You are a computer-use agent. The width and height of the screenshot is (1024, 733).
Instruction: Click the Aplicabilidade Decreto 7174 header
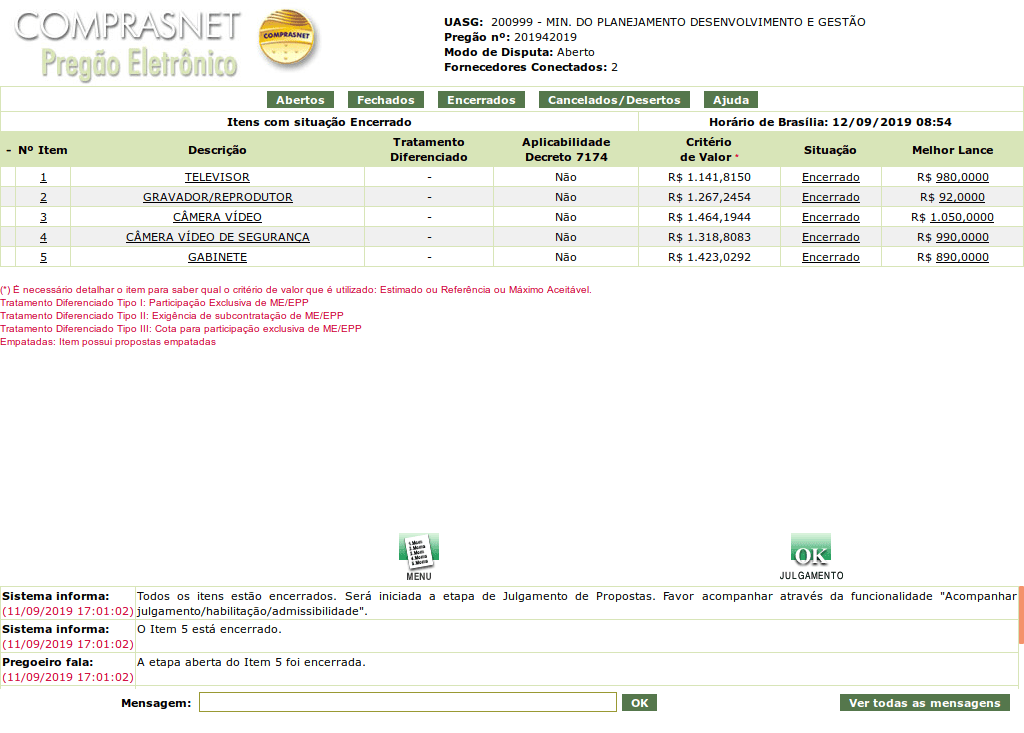pyautogui.click(x=566, y=150)
